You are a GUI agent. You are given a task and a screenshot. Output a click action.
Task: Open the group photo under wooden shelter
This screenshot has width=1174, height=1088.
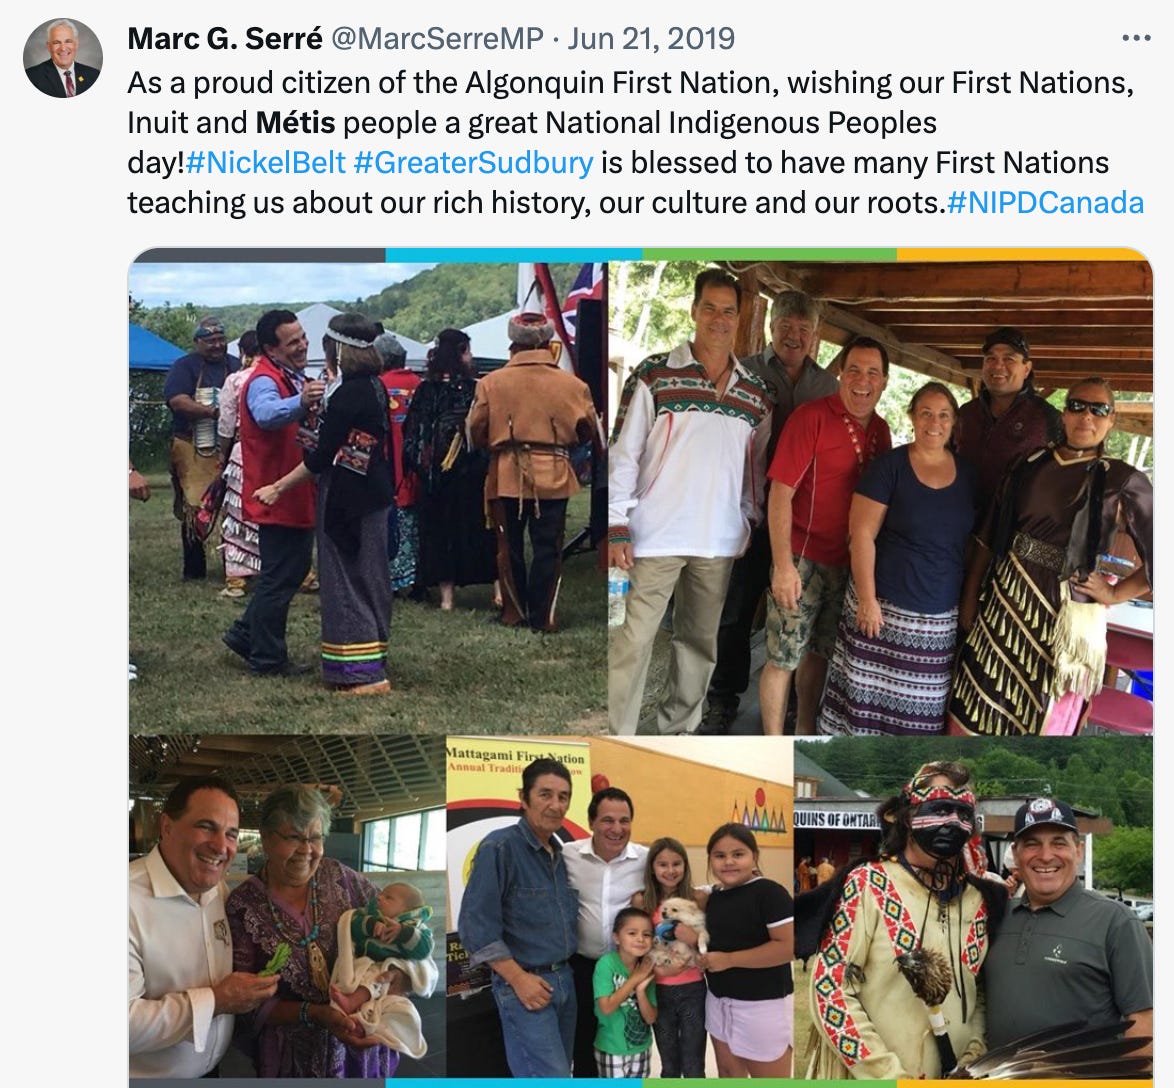[x=880, y=498]
